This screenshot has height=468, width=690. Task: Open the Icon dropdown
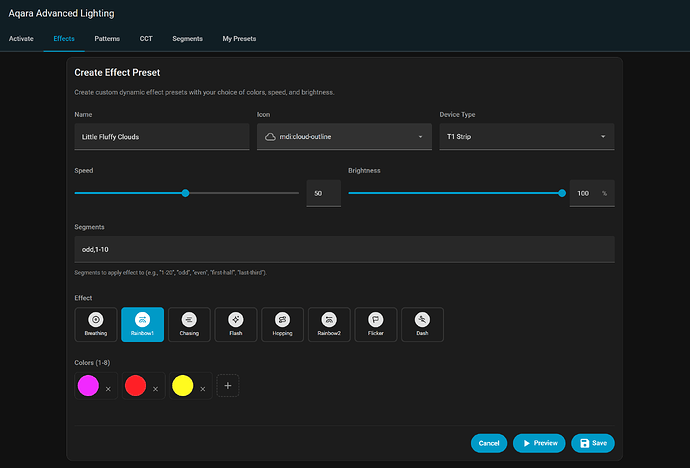coord(344,136)
